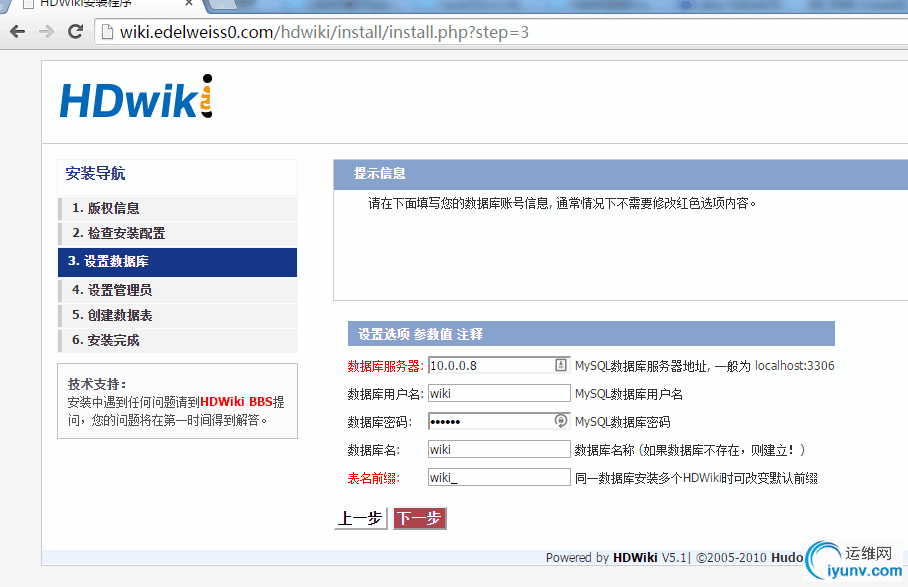Open step 1. 版权信息 in navigation
Screen dimensions: 908x587
click(178, 208)
